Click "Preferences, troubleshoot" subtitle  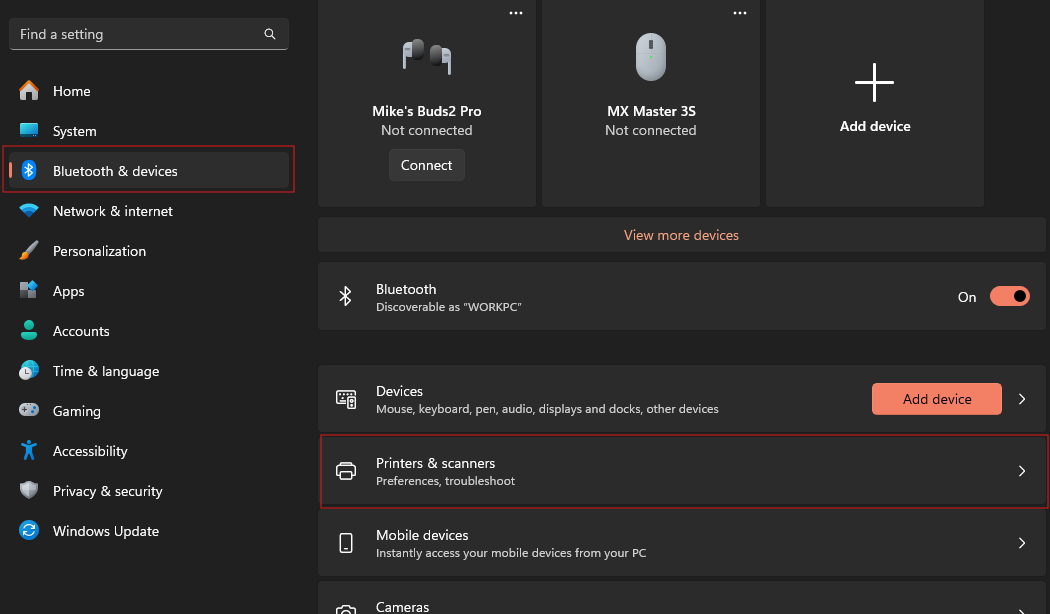[x=445, y=481]
